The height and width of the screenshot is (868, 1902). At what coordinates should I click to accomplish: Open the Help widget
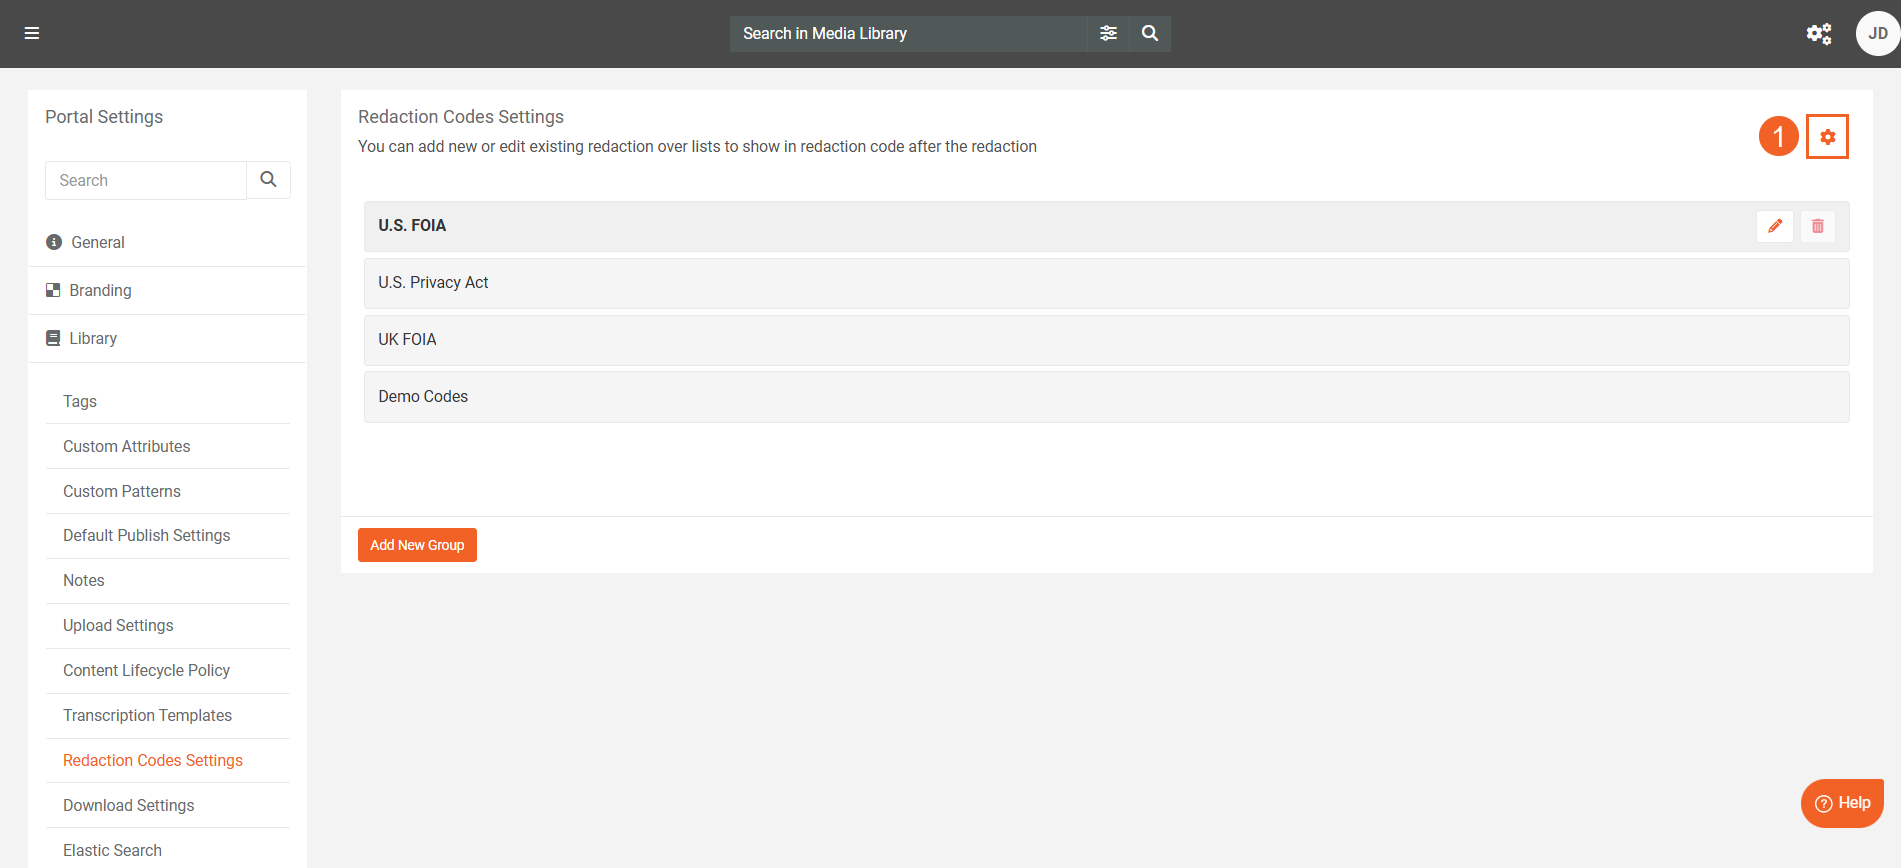click(x=1842, y=803)
